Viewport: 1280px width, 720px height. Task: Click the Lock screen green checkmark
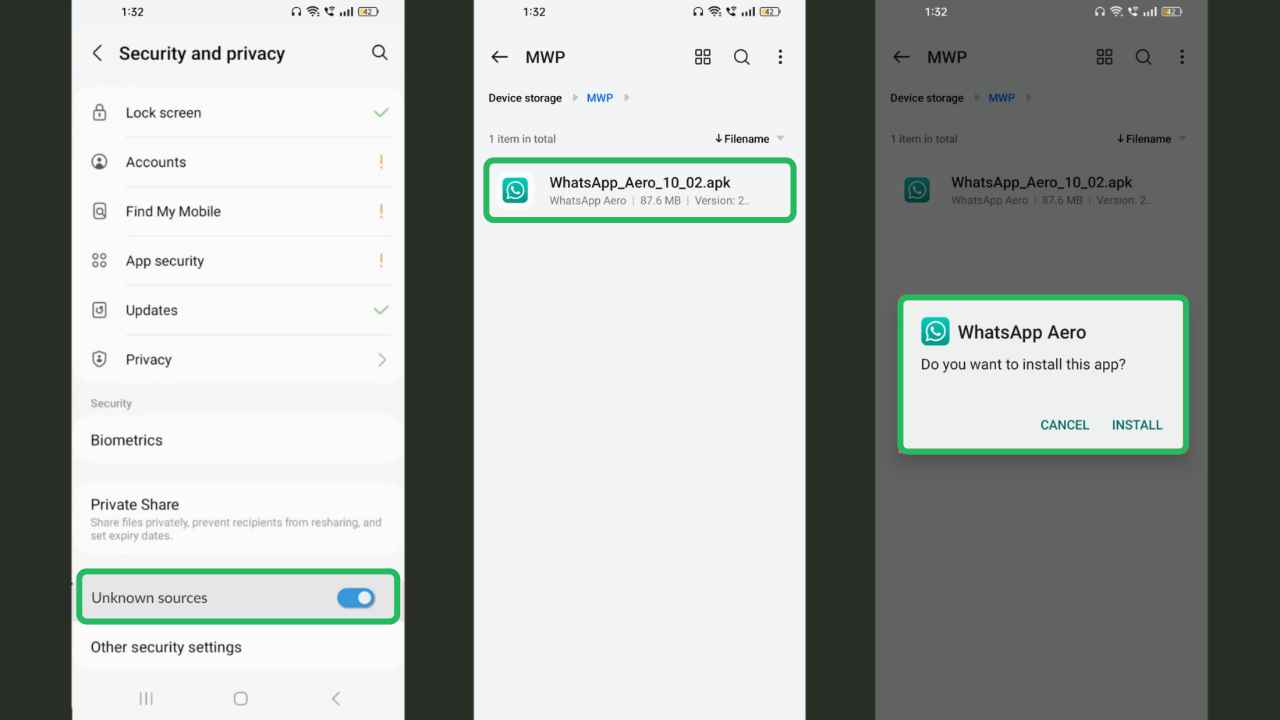click(381, 113)
